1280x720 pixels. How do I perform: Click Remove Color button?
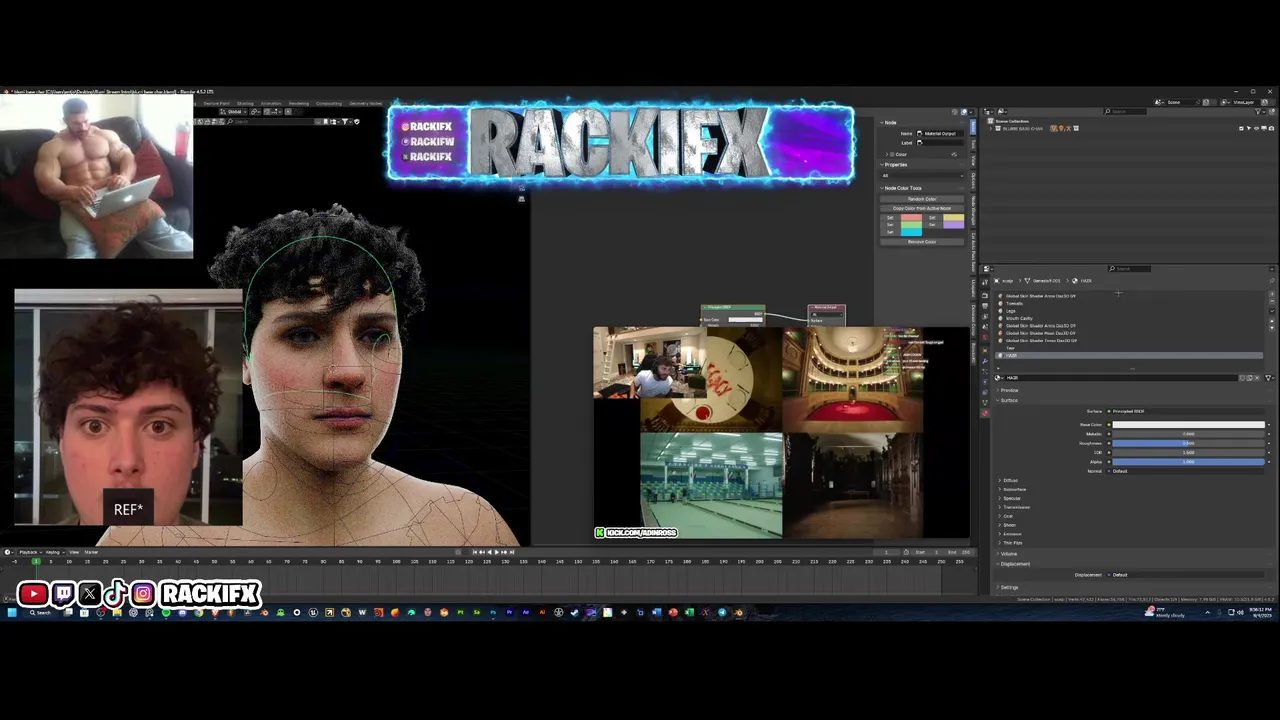click(x=922, y=241)
